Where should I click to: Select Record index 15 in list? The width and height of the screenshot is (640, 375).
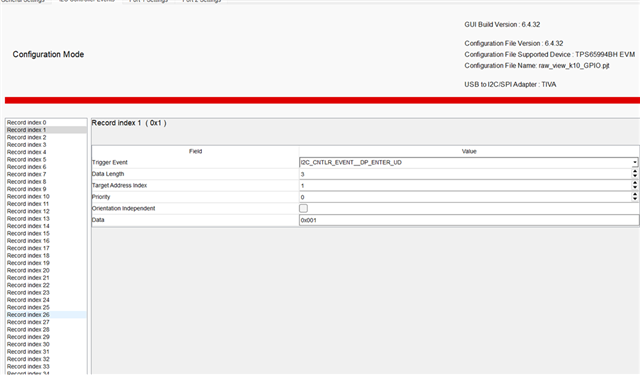pyautogui.click(x=46, y=233)
